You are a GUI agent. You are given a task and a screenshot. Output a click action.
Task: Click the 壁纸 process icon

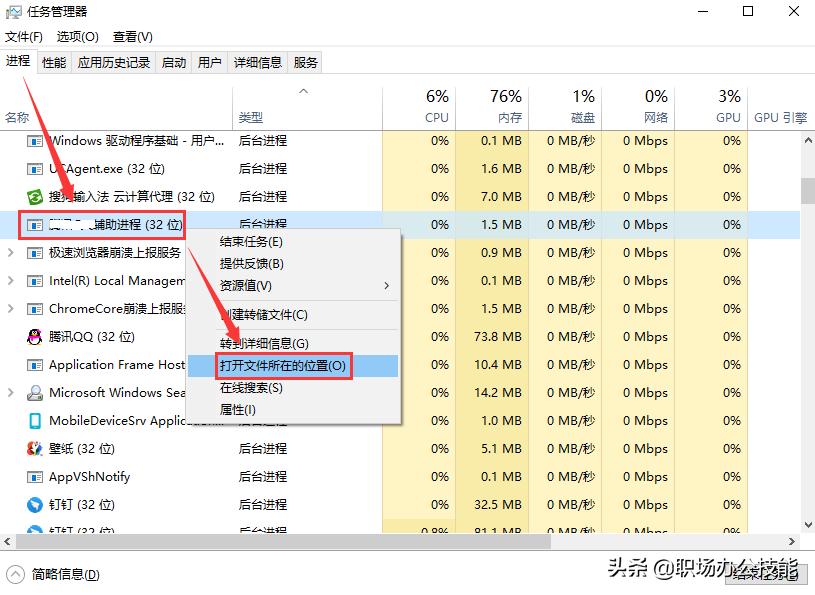[34, 448]
